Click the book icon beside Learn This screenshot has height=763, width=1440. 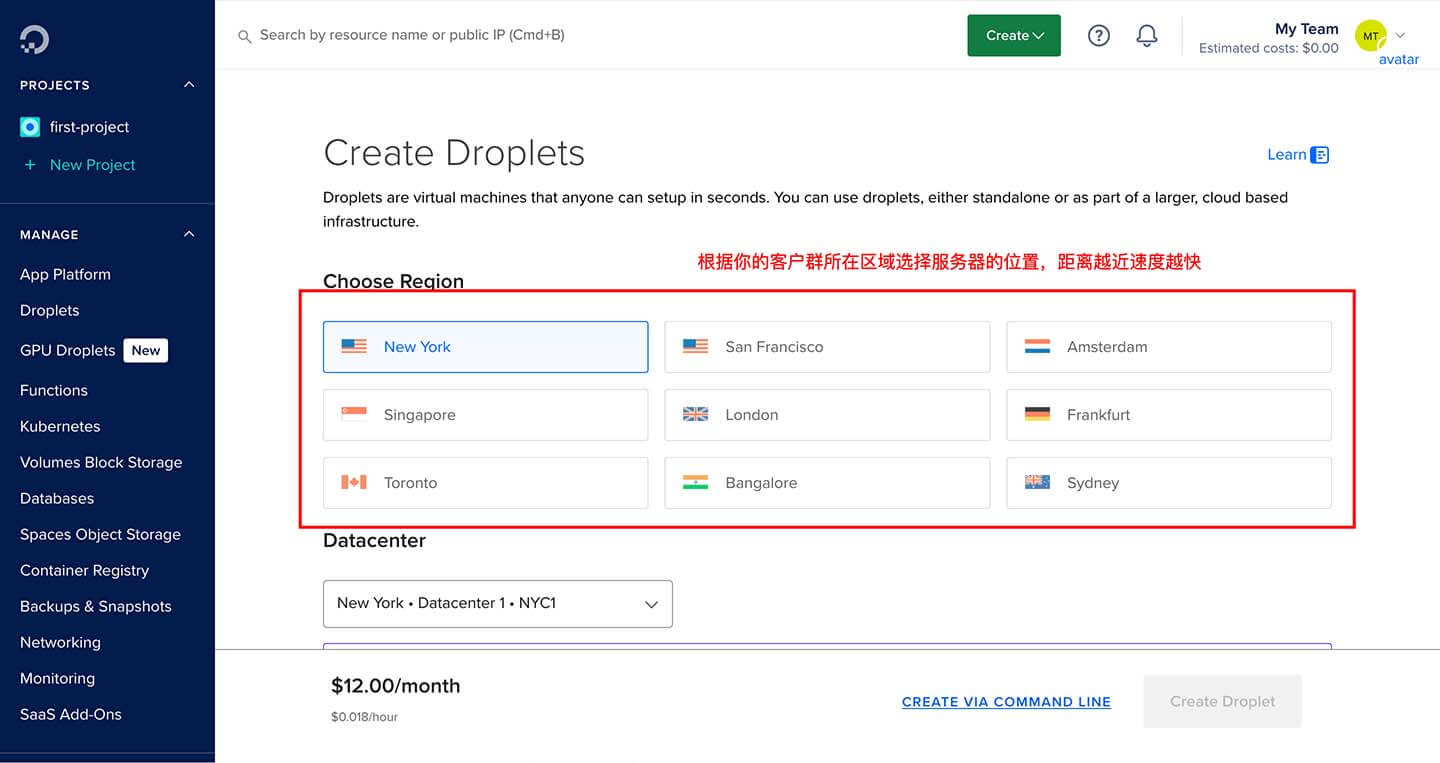[1320, 155]
